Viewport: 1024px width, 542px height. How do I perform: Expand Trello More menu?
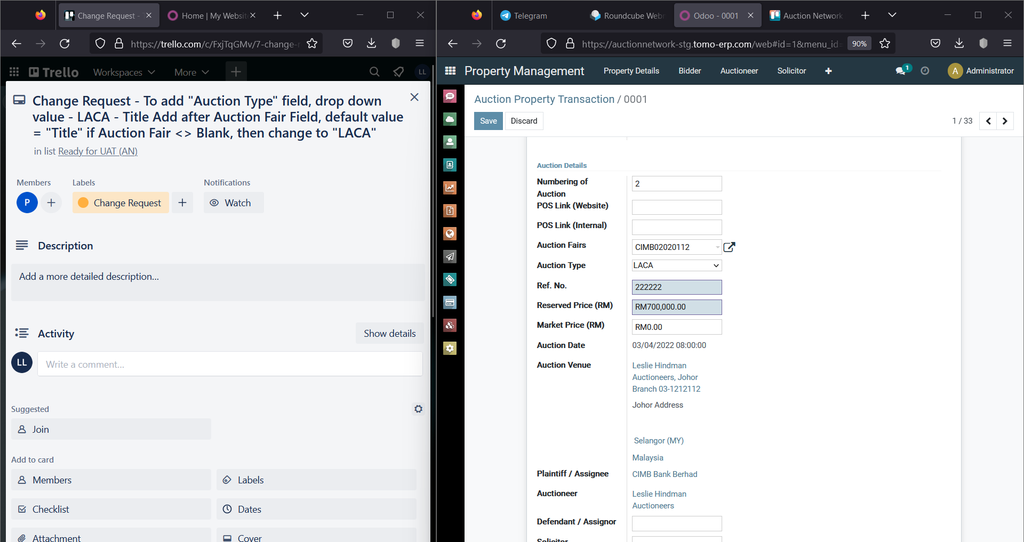pyautogui.click(x=191, y=72)
